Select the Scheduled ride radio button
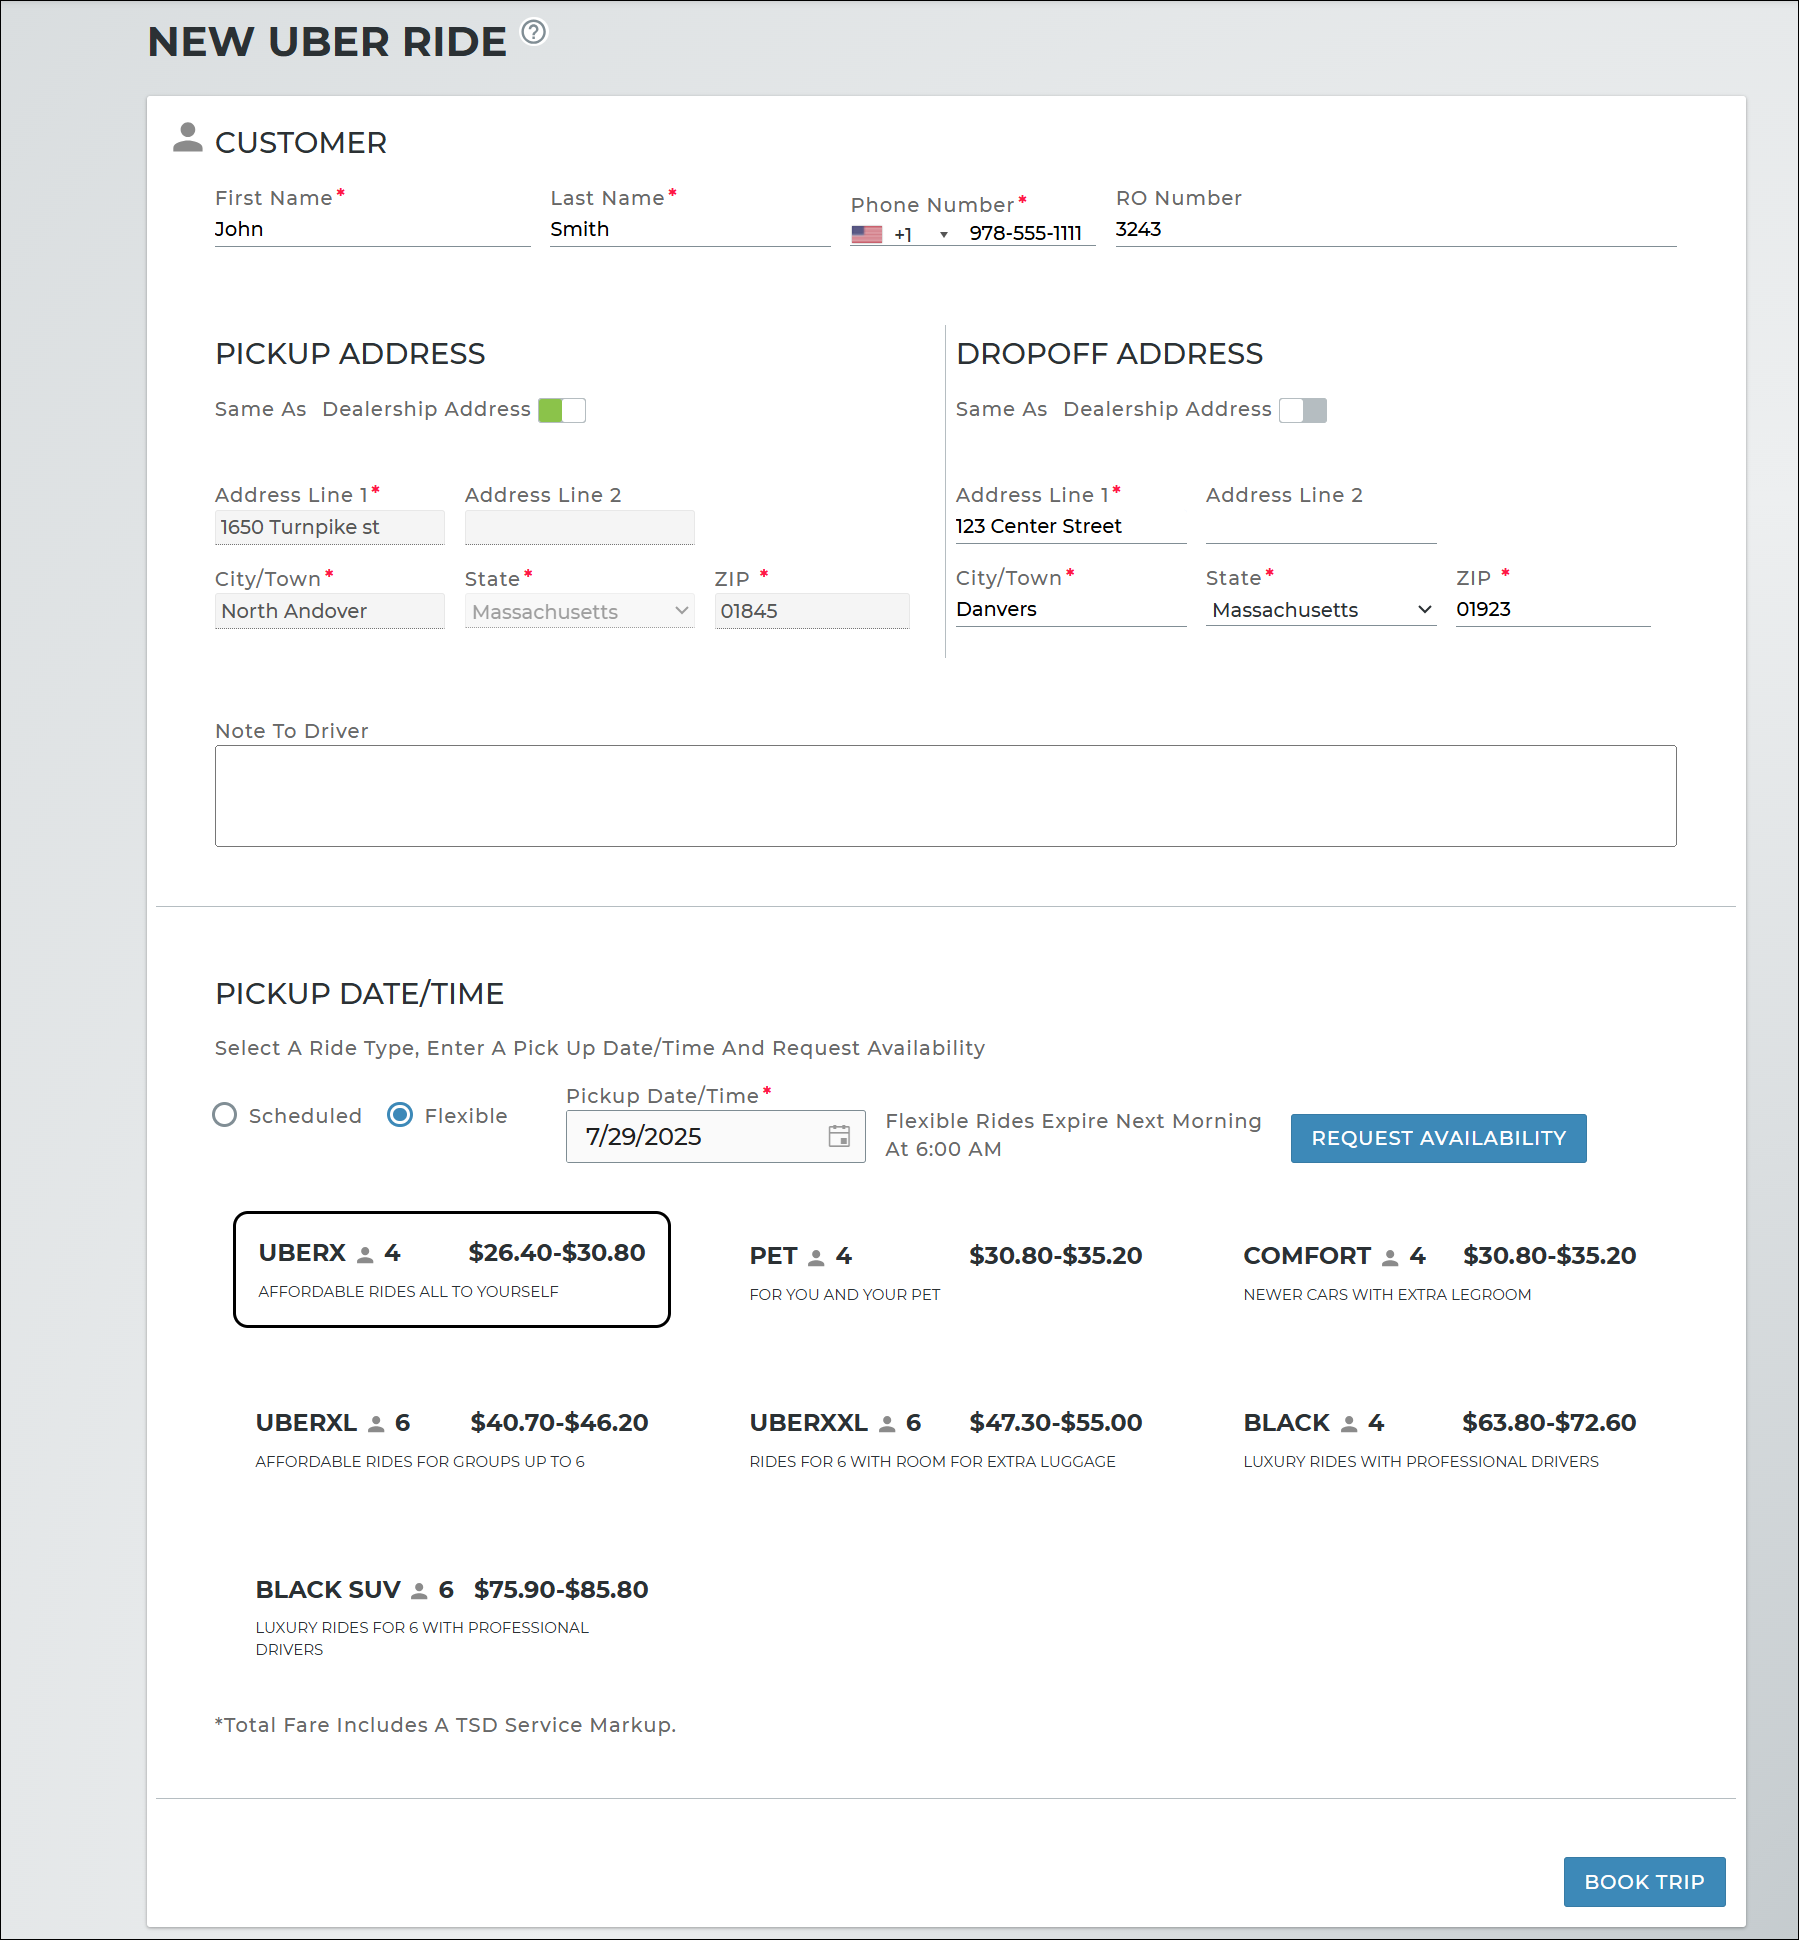Image resolution: width=1799 pixels, height=1940 pixels. coord(225,1115)
